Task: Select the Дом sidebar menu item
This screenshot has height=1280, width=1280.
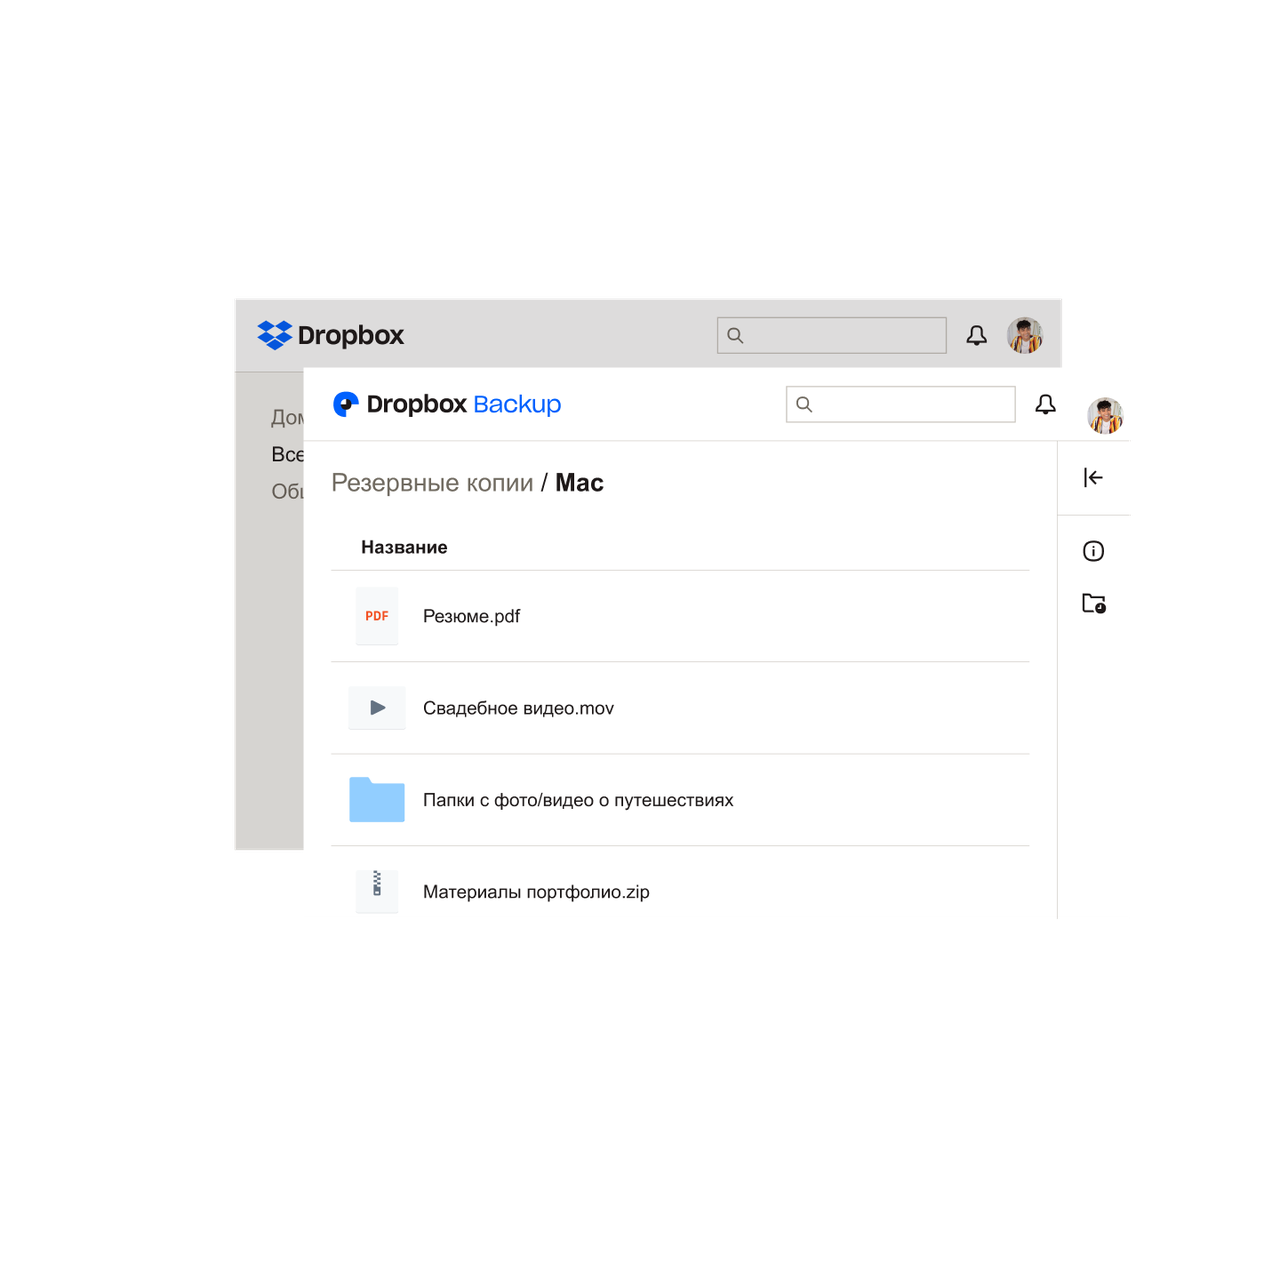Action: click(288, 417)
